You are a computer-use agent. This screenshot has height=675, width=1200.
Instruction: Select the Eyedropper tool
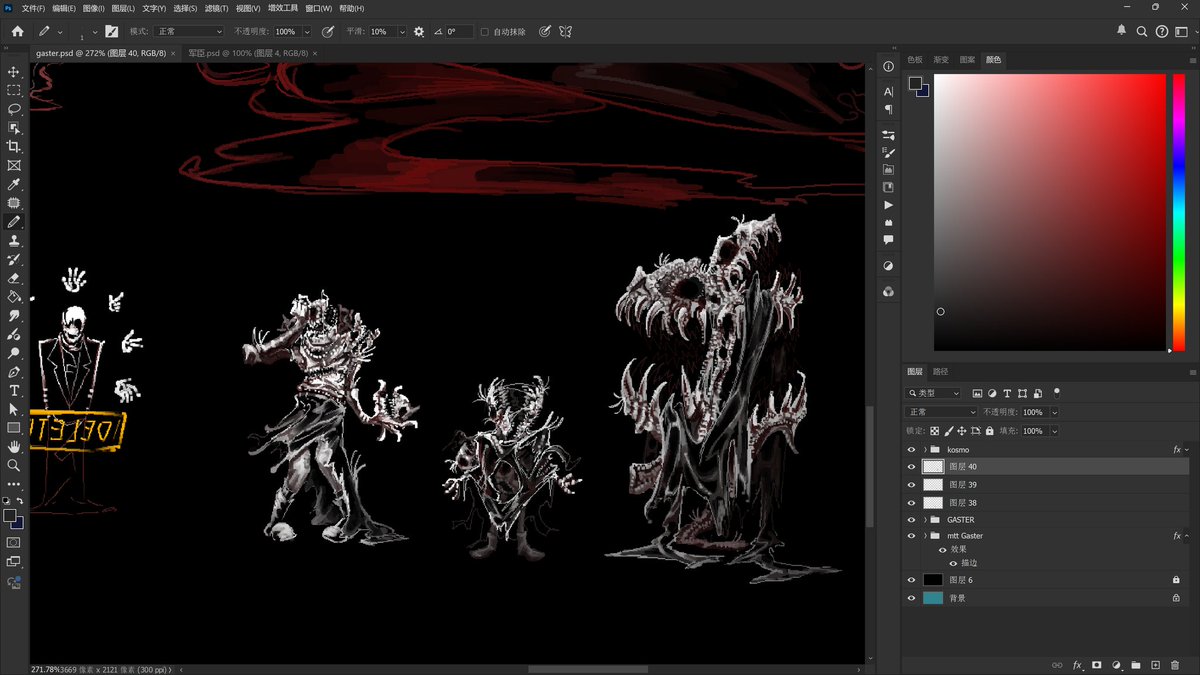pyautogui.click(x=14, y=184)
